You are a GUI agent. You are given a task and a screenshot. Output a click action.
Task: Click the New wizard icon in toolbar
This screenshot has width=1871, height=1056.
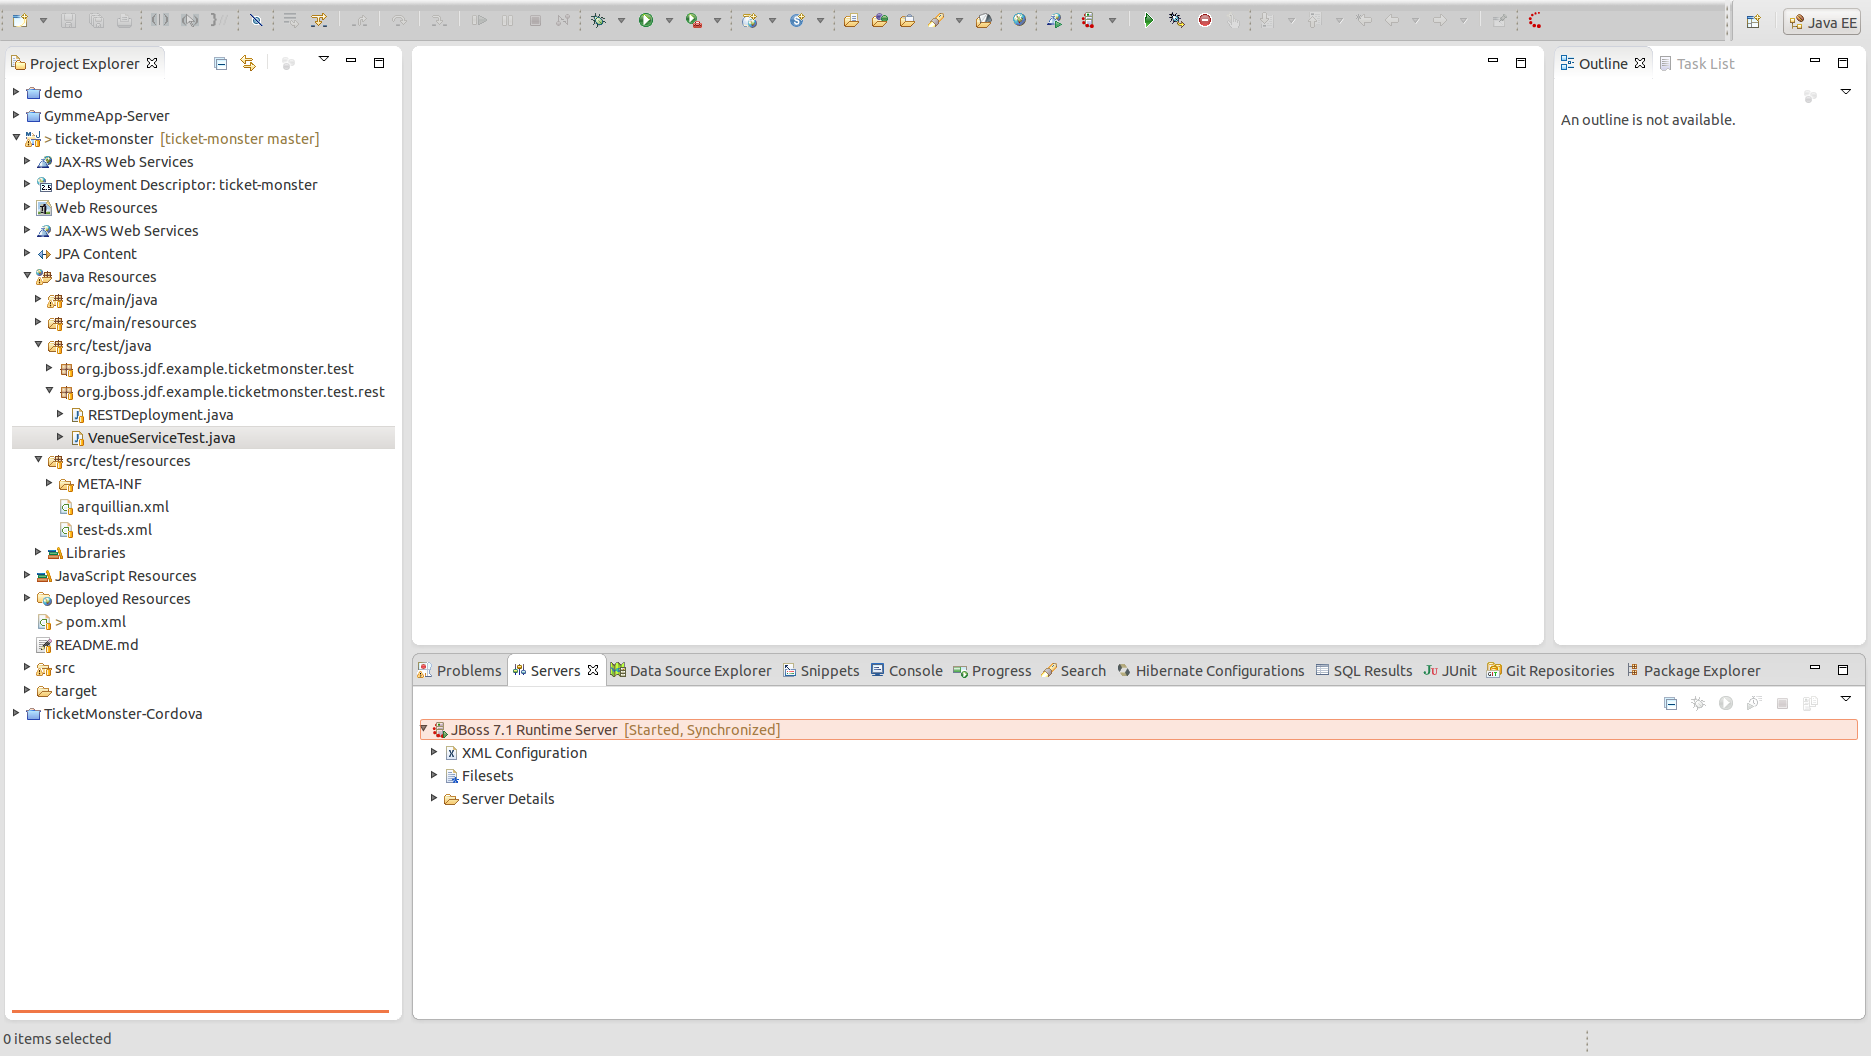[20, 20]
